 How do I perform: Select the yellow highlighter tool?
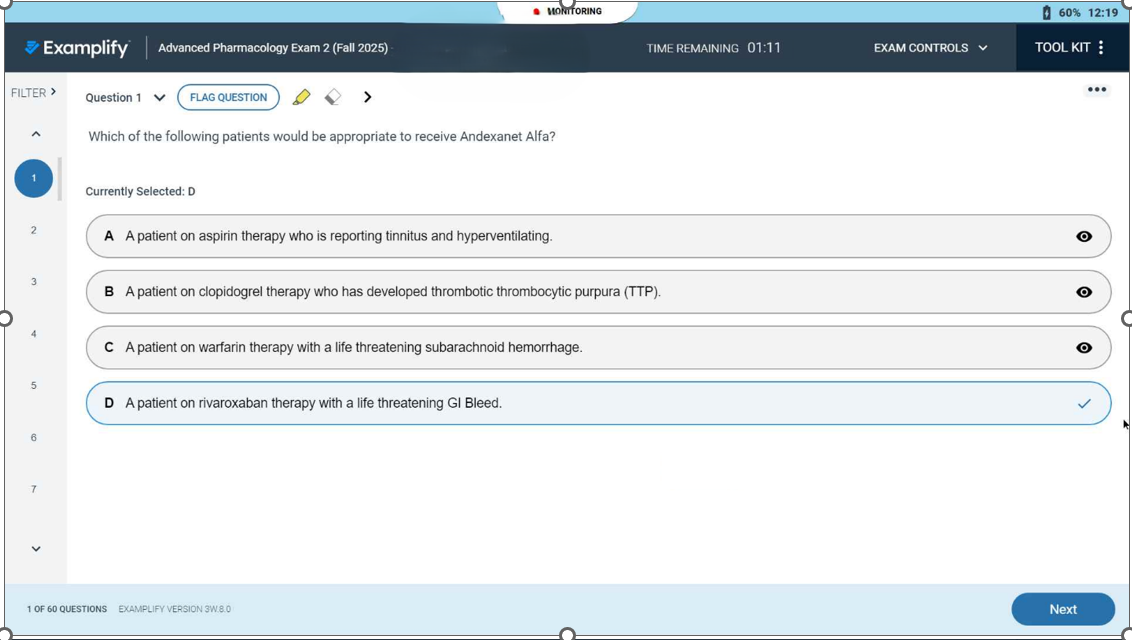[x=301, y=97]
